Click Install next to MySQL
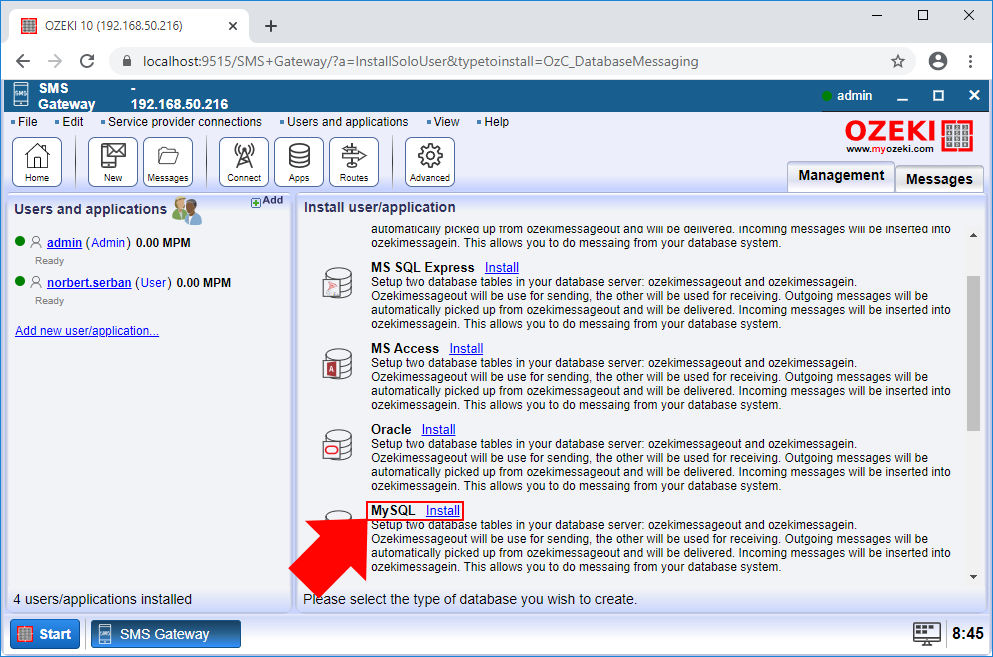This screenshot has width=993, height=657. [442, 510]
